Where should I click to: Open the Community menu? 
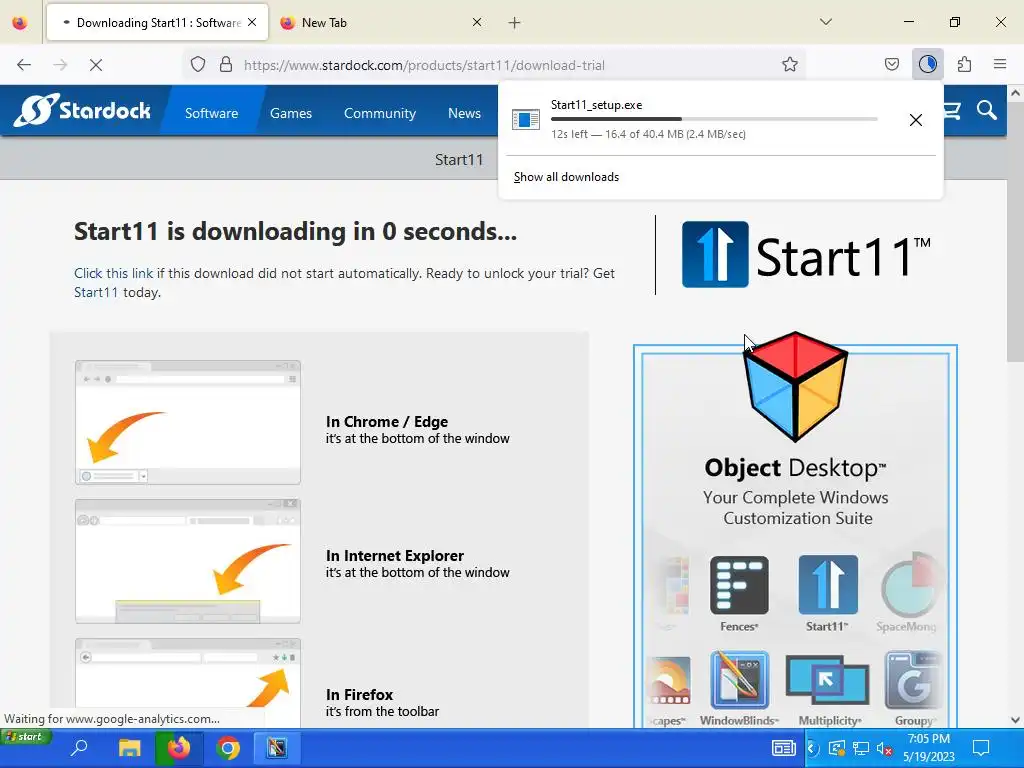[379, 113]
